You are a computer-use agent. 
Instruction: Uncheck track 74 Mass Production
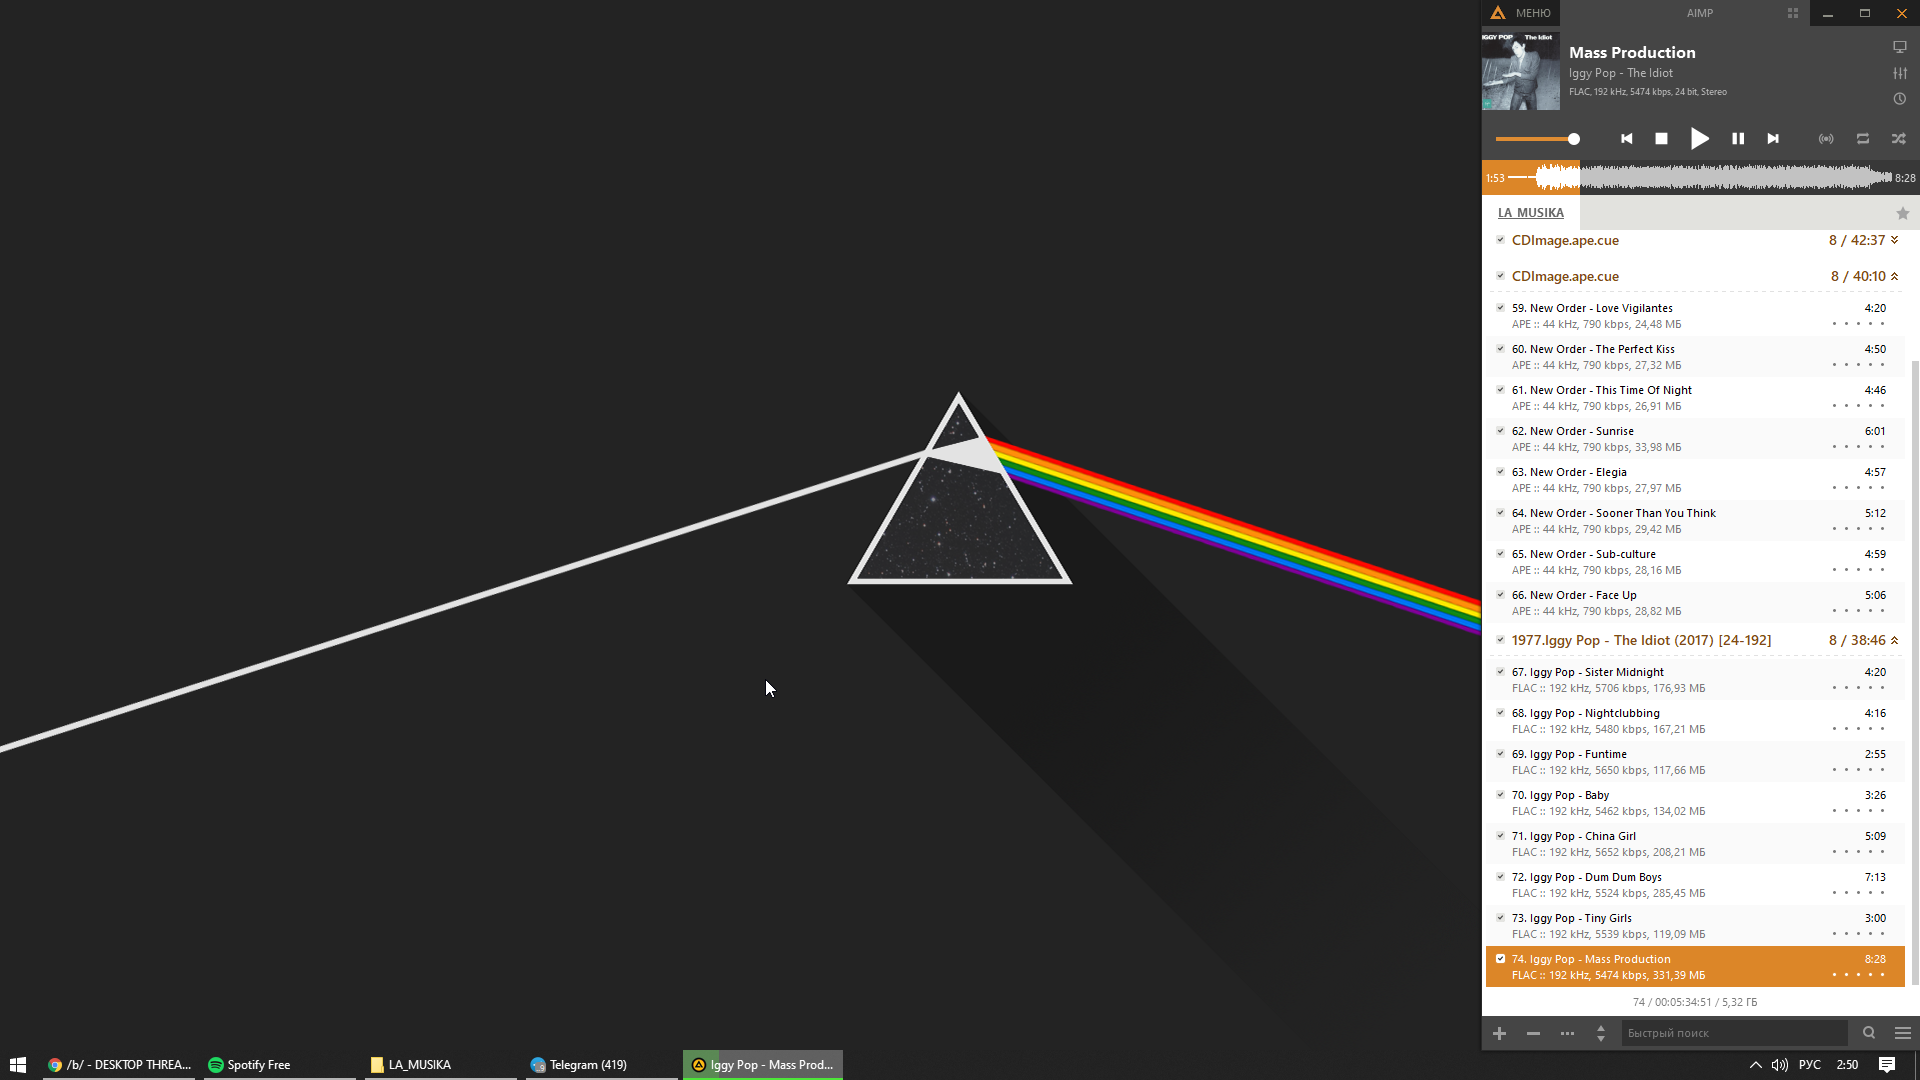pos(1500,959)
